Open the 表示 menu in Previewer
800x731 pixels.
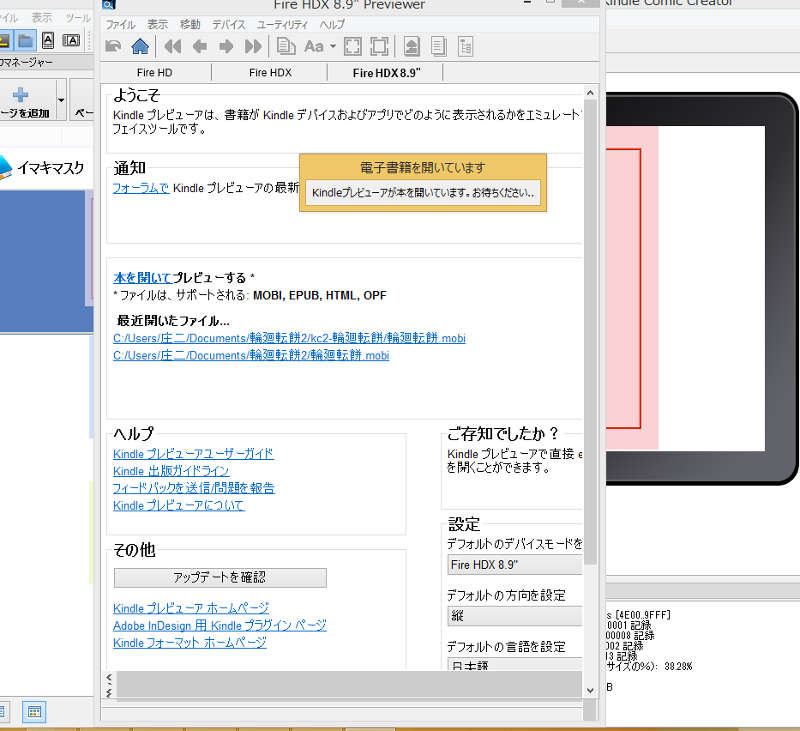[158, 24]
